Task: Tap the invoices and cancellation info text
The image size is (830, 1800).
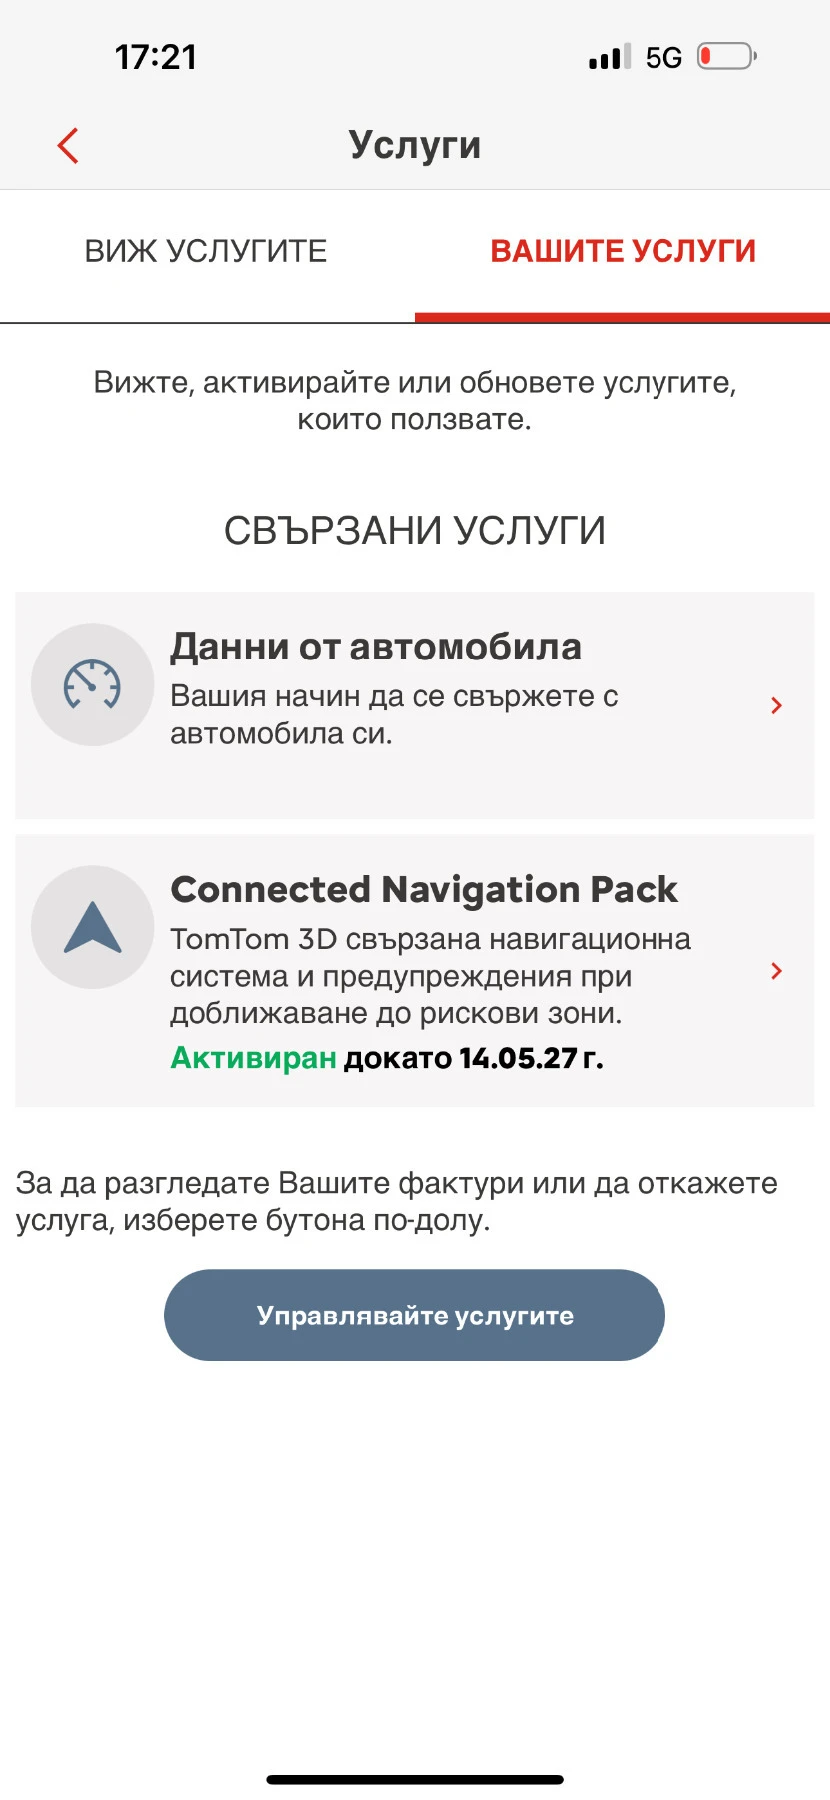Action: pyautogui.click(x=396, y=1201)
